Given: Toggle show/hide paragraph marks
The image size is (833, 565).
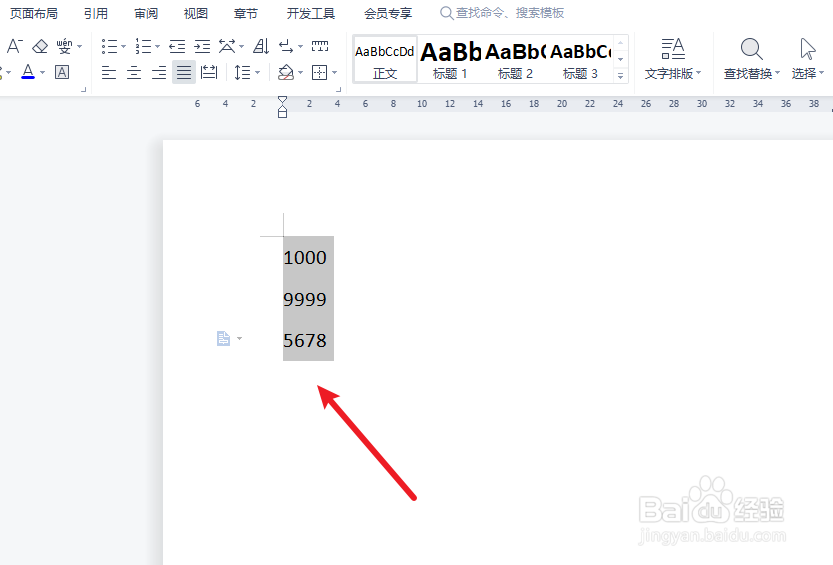Looking at the screenshot, I should [286, 46].
